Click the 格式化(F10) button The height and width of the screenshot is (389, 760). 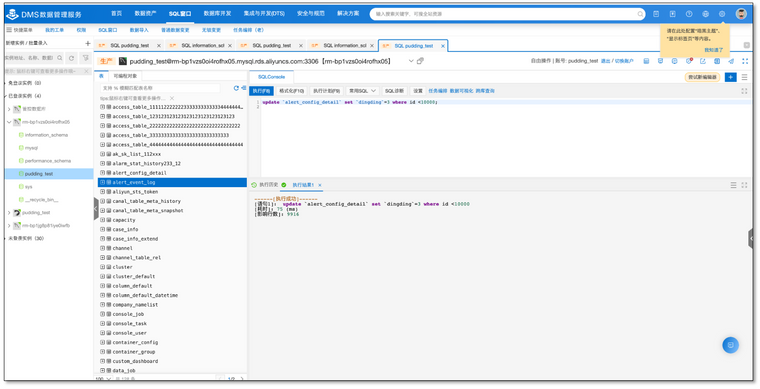pos(292,91)
